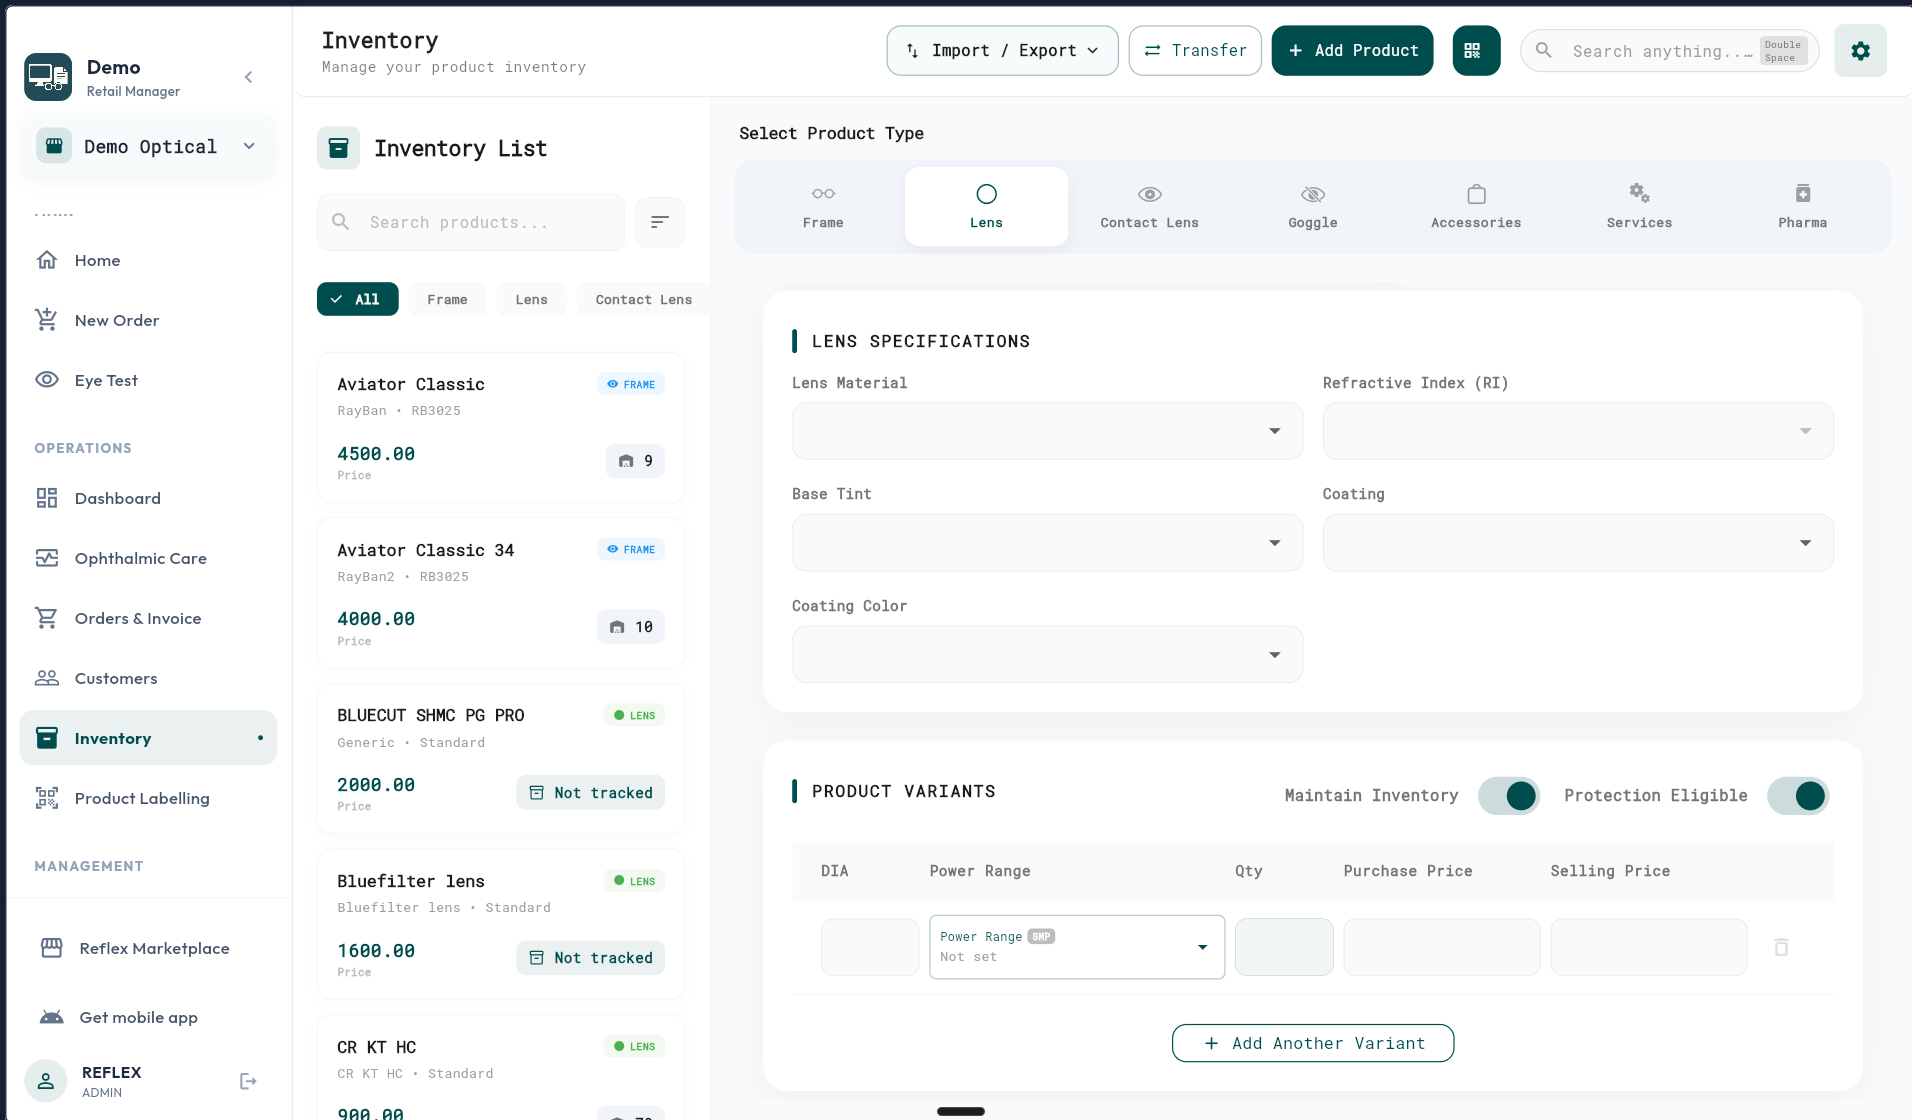Click the Get mobile app android icon
1912x1120 pixels.
point(52,1017)
